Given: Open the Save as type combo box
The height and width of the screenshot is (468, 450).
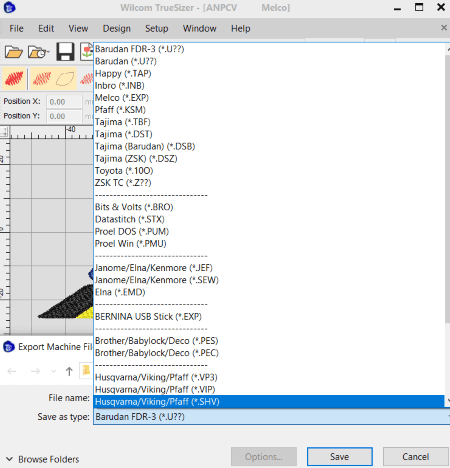Looking at the screenshot, I should coord(272,417).
